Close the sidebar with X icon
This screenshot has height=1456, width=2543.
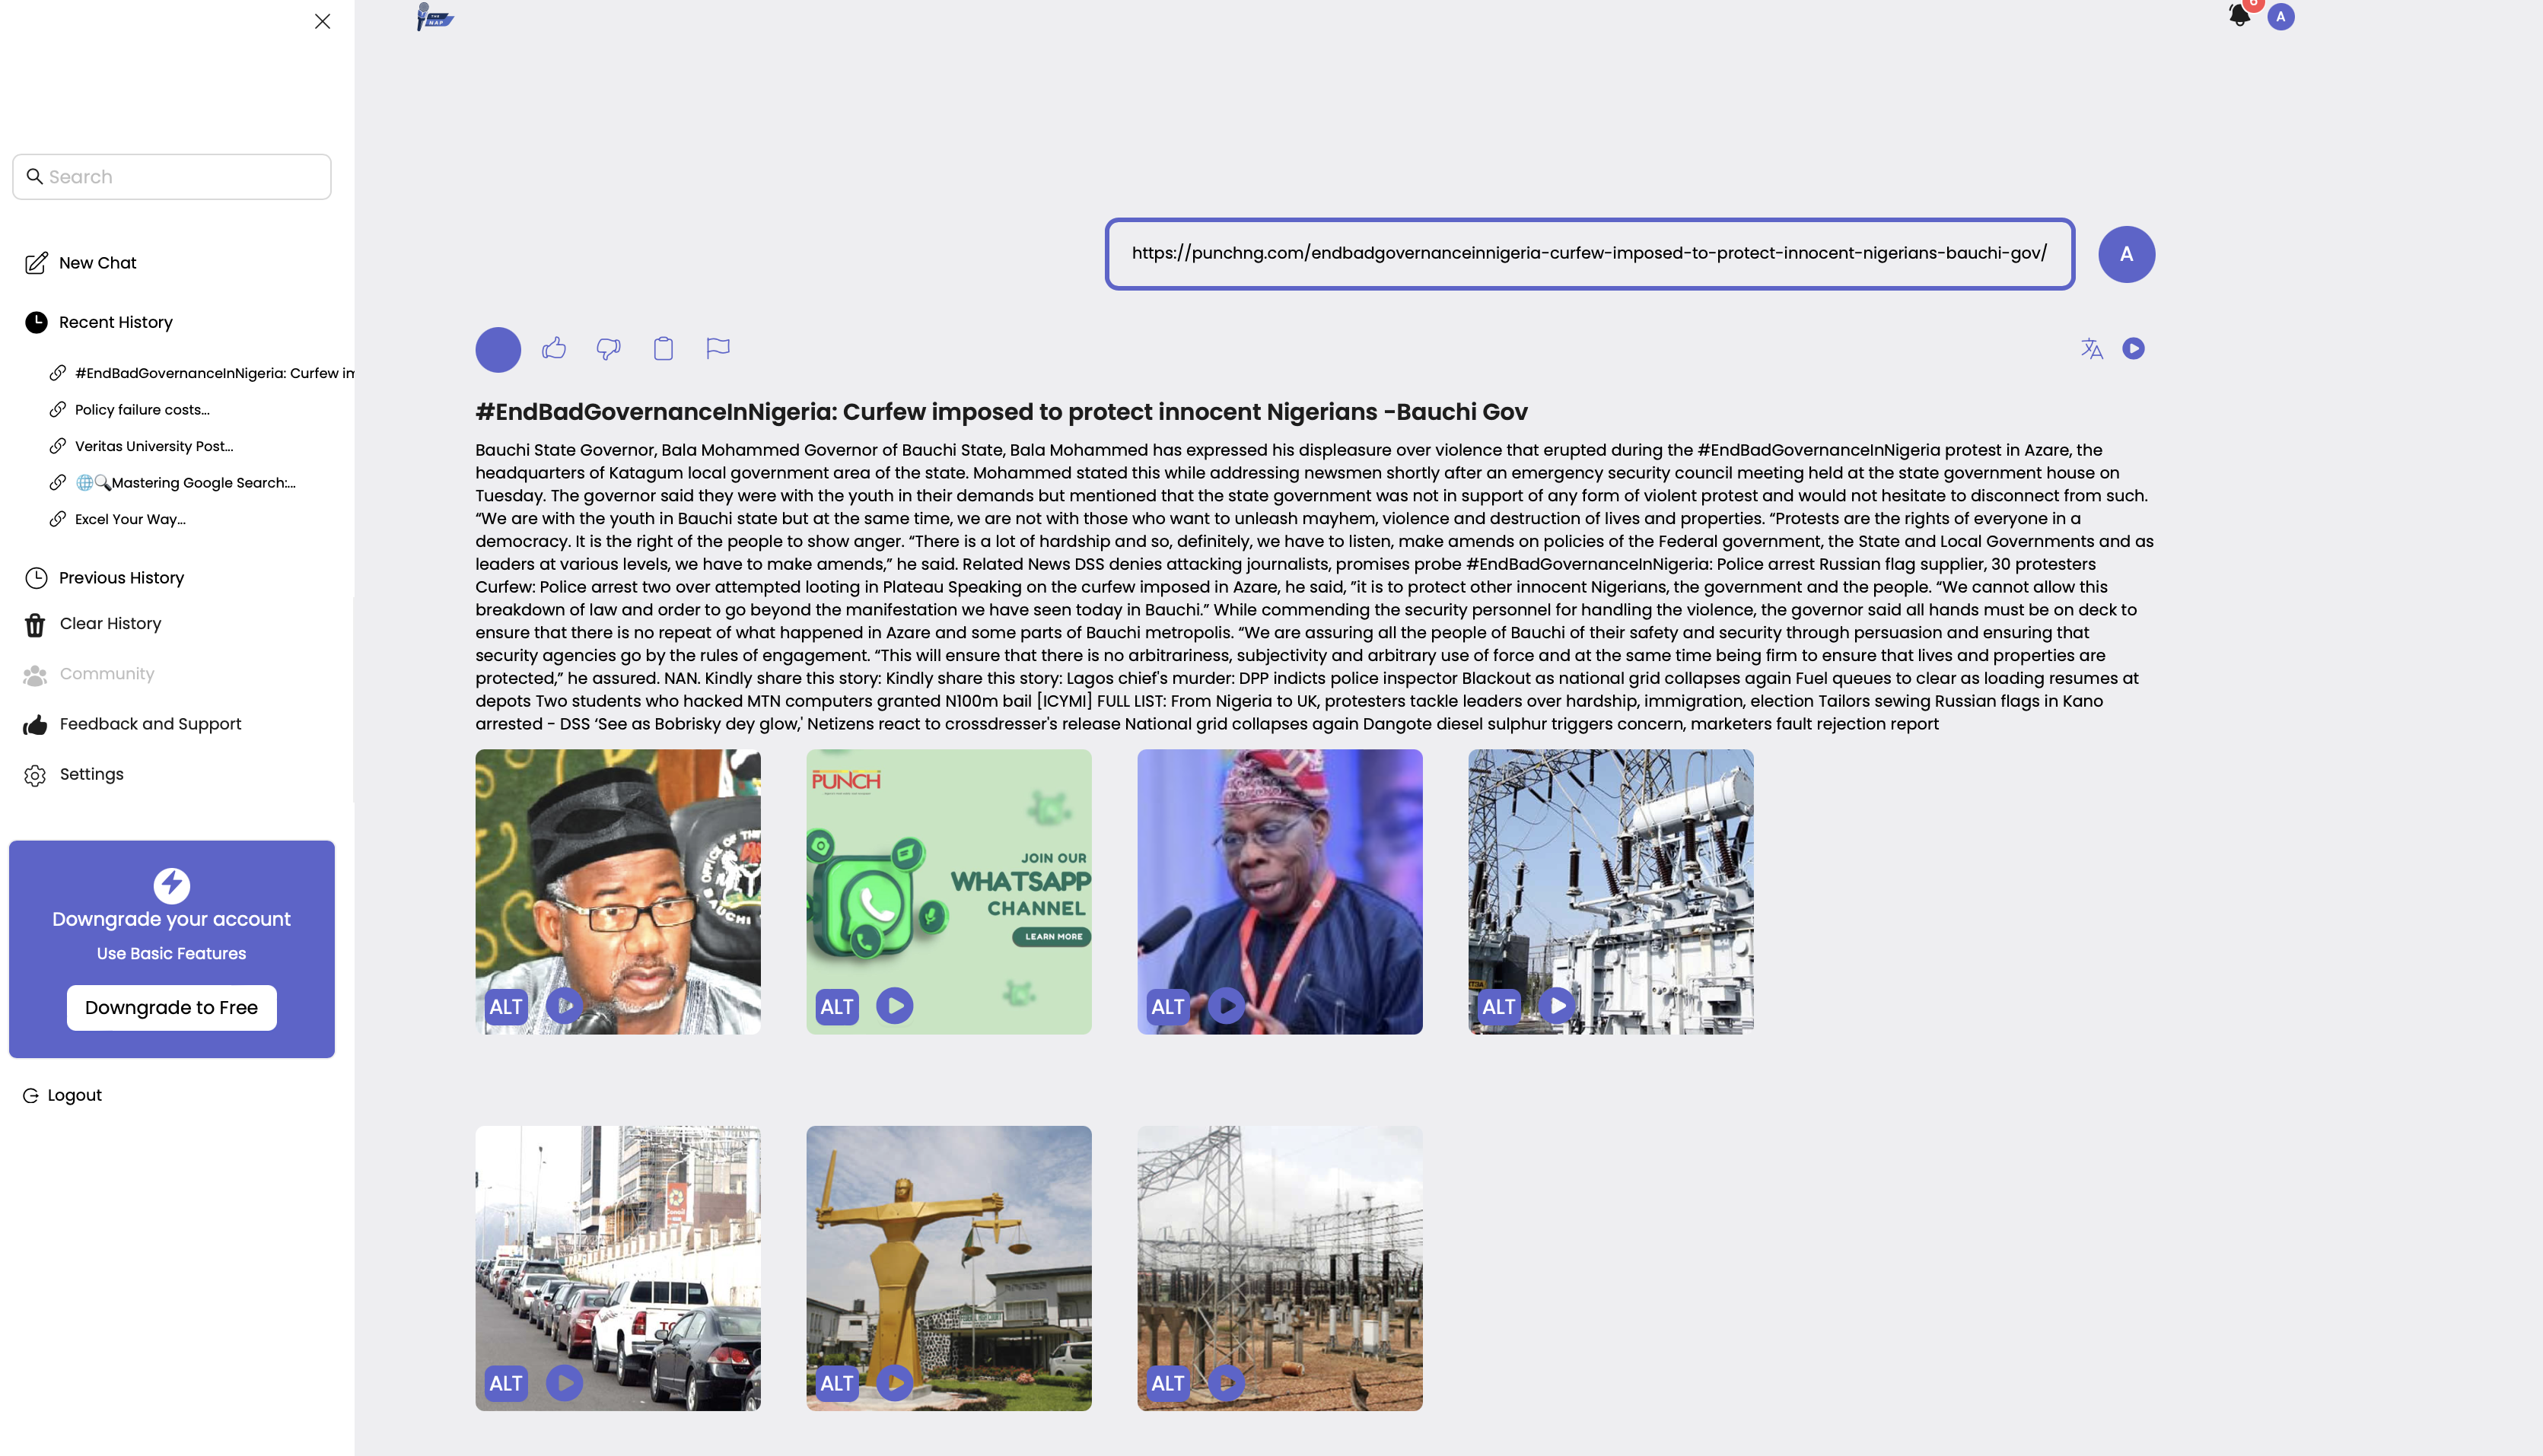(x=322, y=21)
